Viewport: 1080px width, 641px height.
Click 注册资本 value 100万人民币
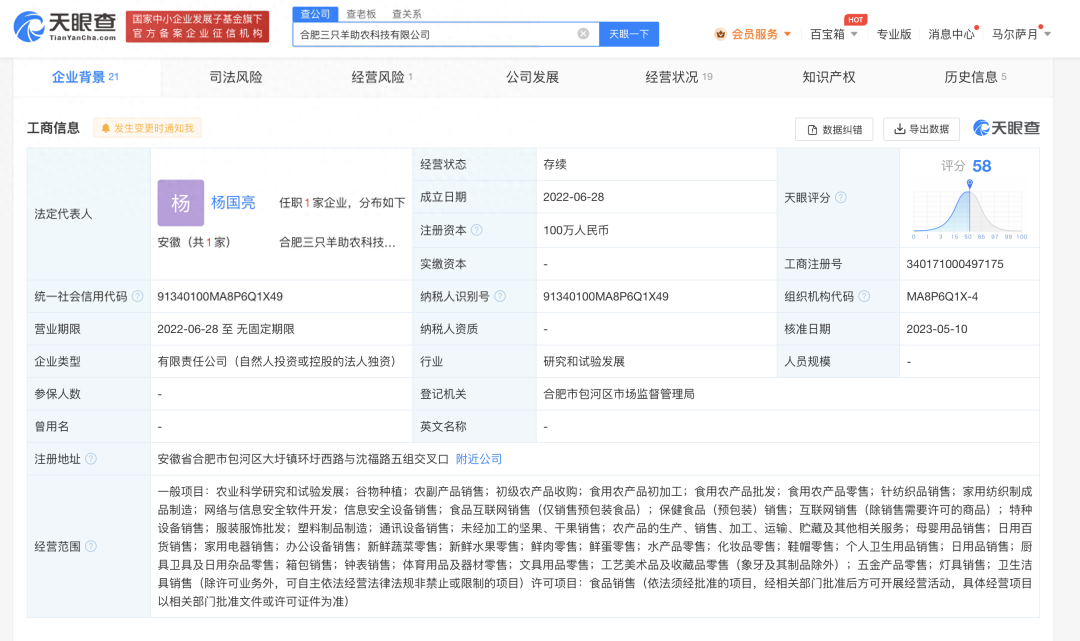point(576,230)
